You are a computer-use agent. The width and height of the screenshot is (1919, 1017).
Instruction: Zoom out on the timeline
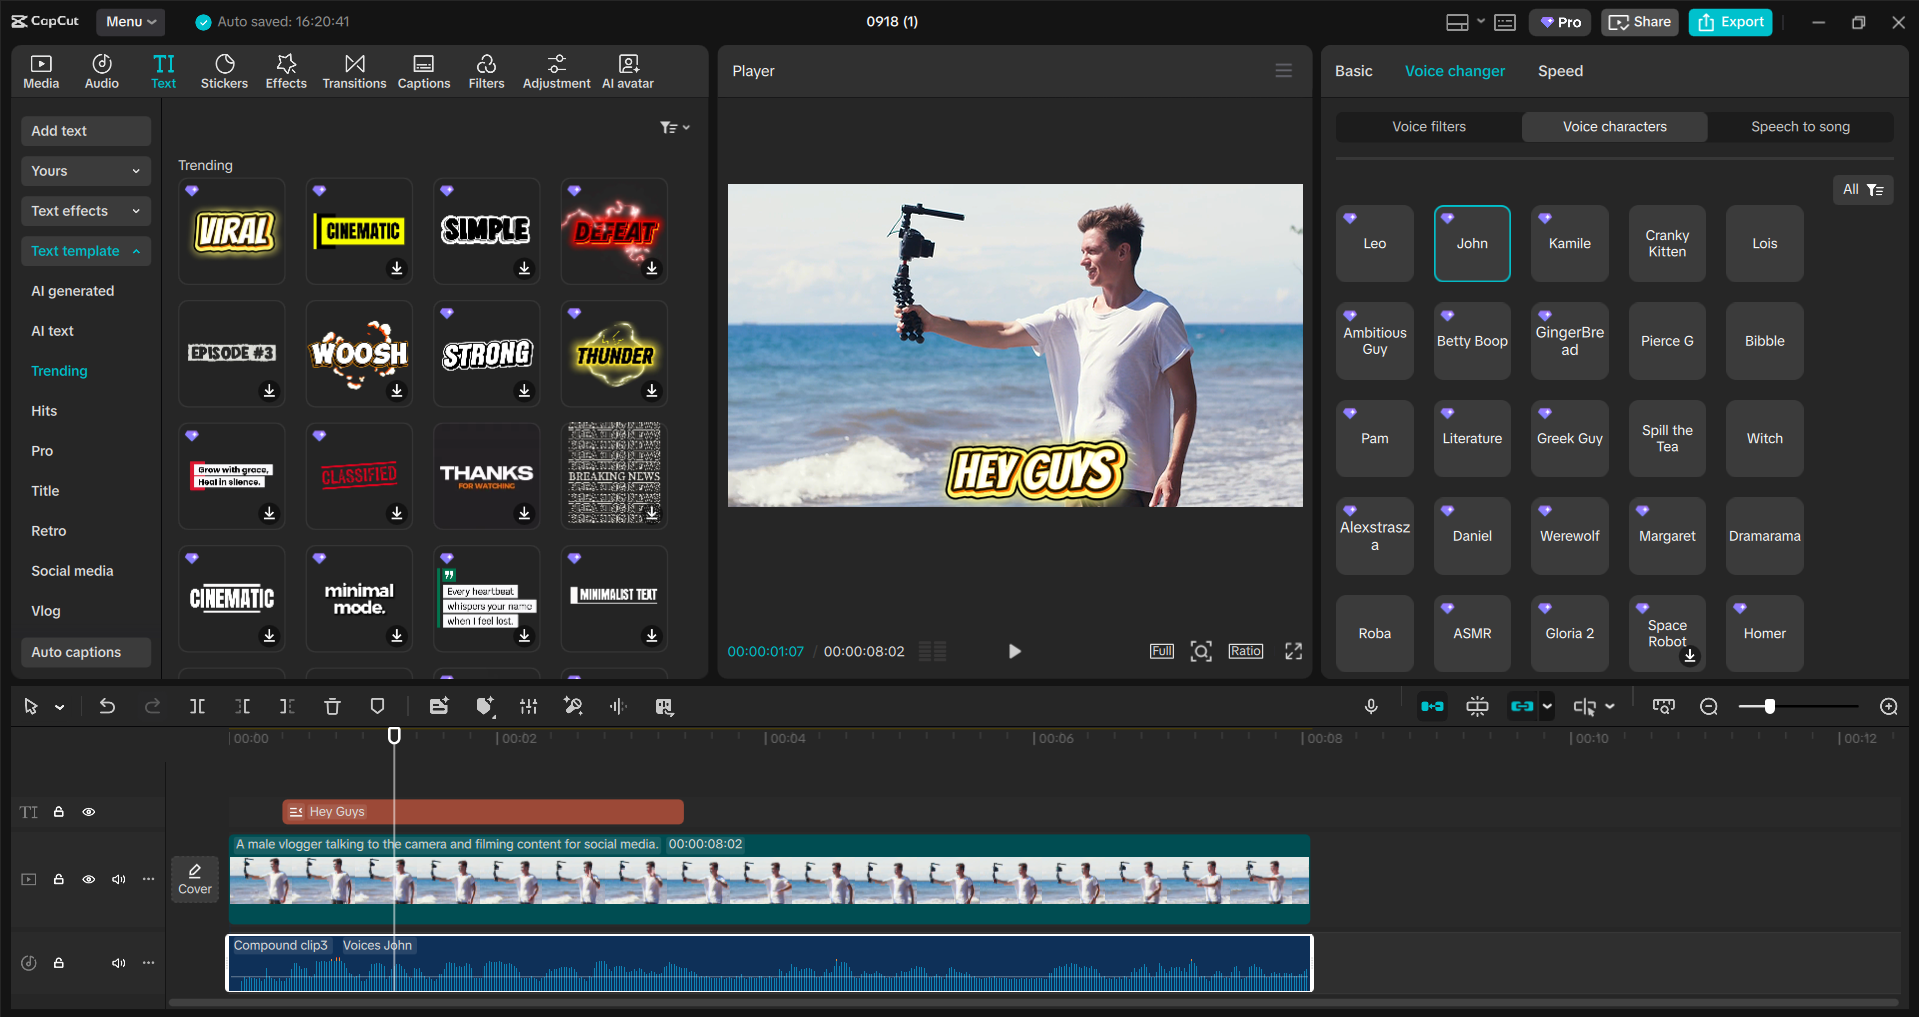pyautogui.click(x=1708, y=706)
